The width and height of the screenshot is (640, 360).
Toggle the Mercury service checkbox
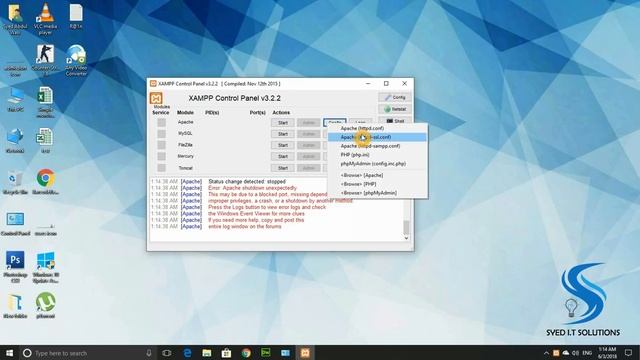[162, 156]
